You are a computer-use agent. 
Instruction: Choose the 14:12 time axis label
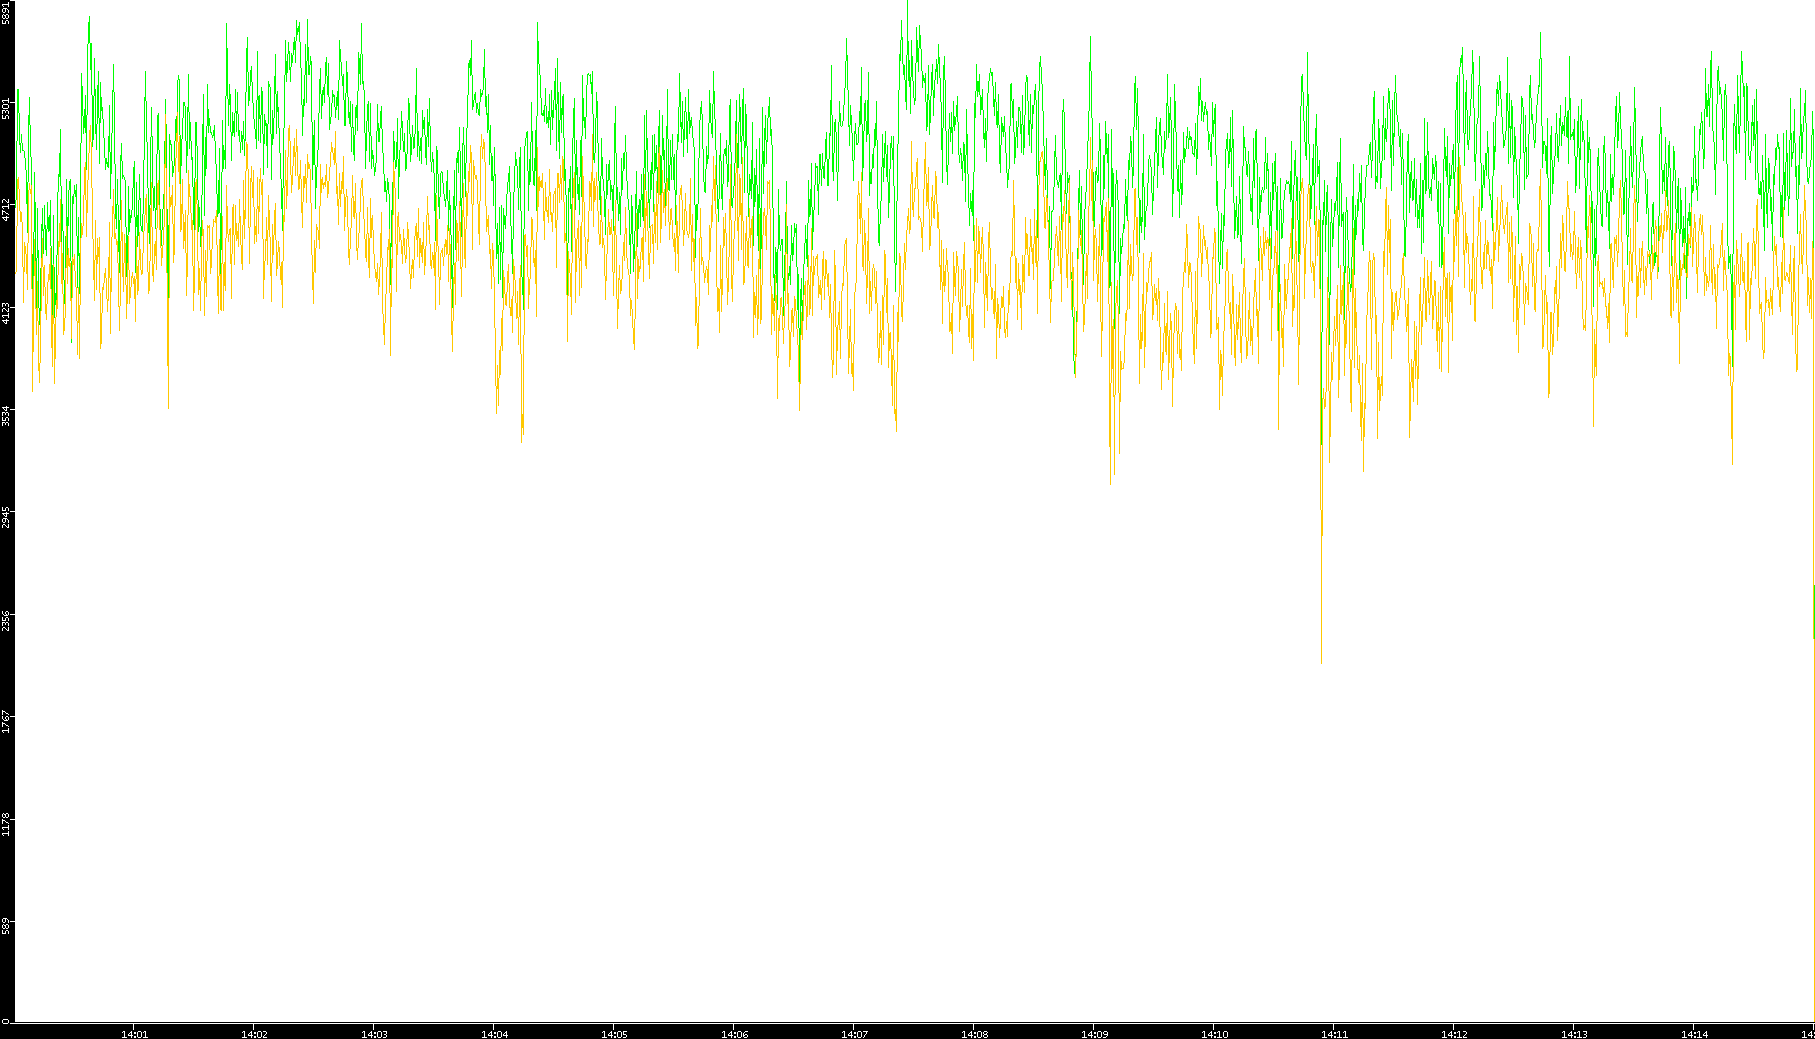pyautogui.click(x=1454, y=1034)
